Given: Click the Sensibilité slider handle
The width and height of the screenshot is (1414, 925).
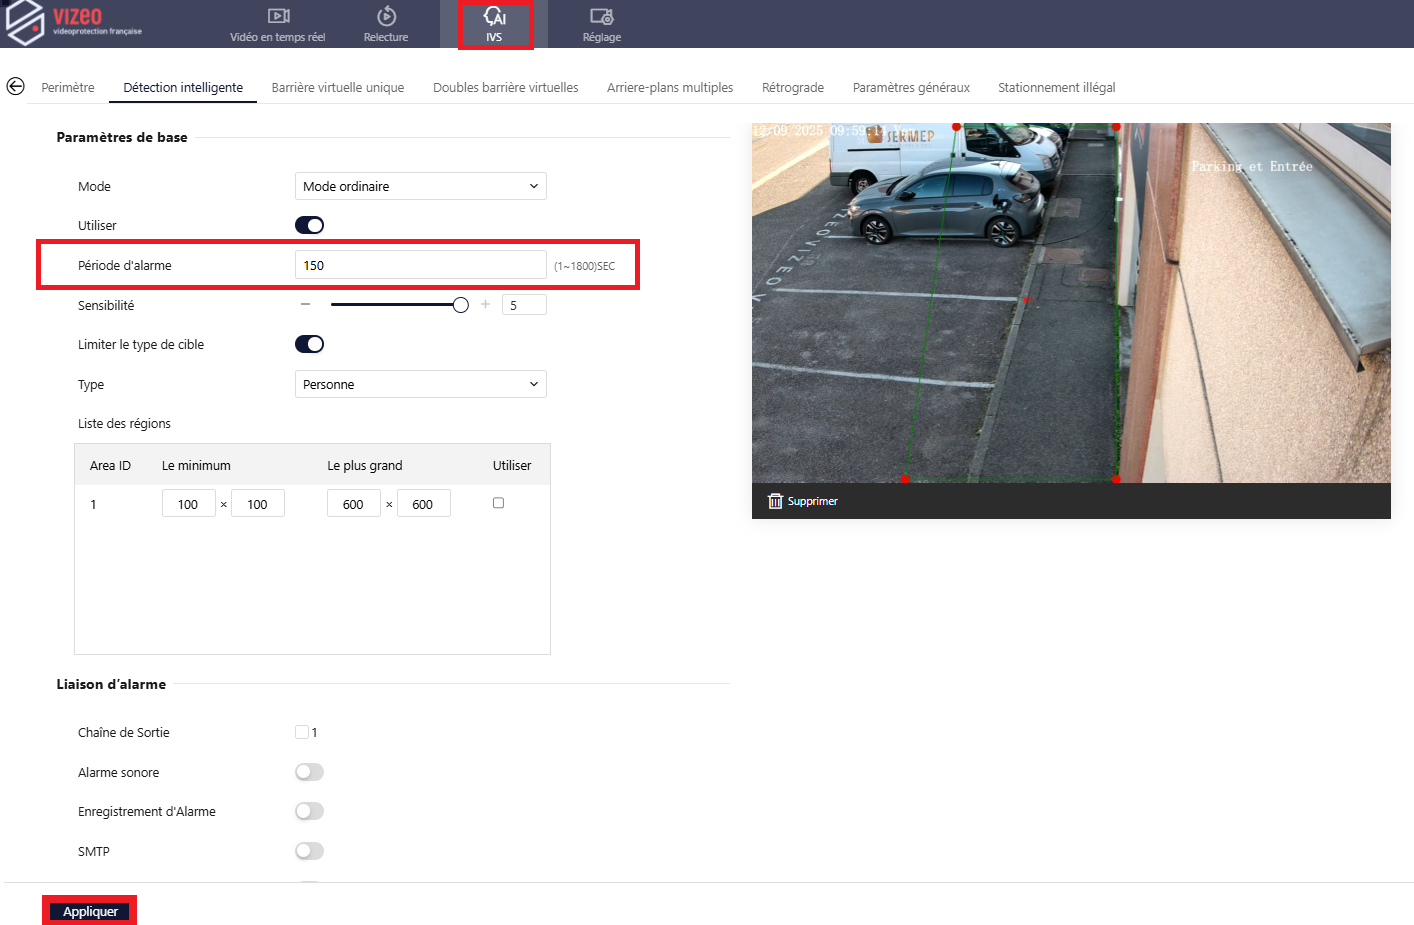Looking at the screenshot, I should click(460, 305).
